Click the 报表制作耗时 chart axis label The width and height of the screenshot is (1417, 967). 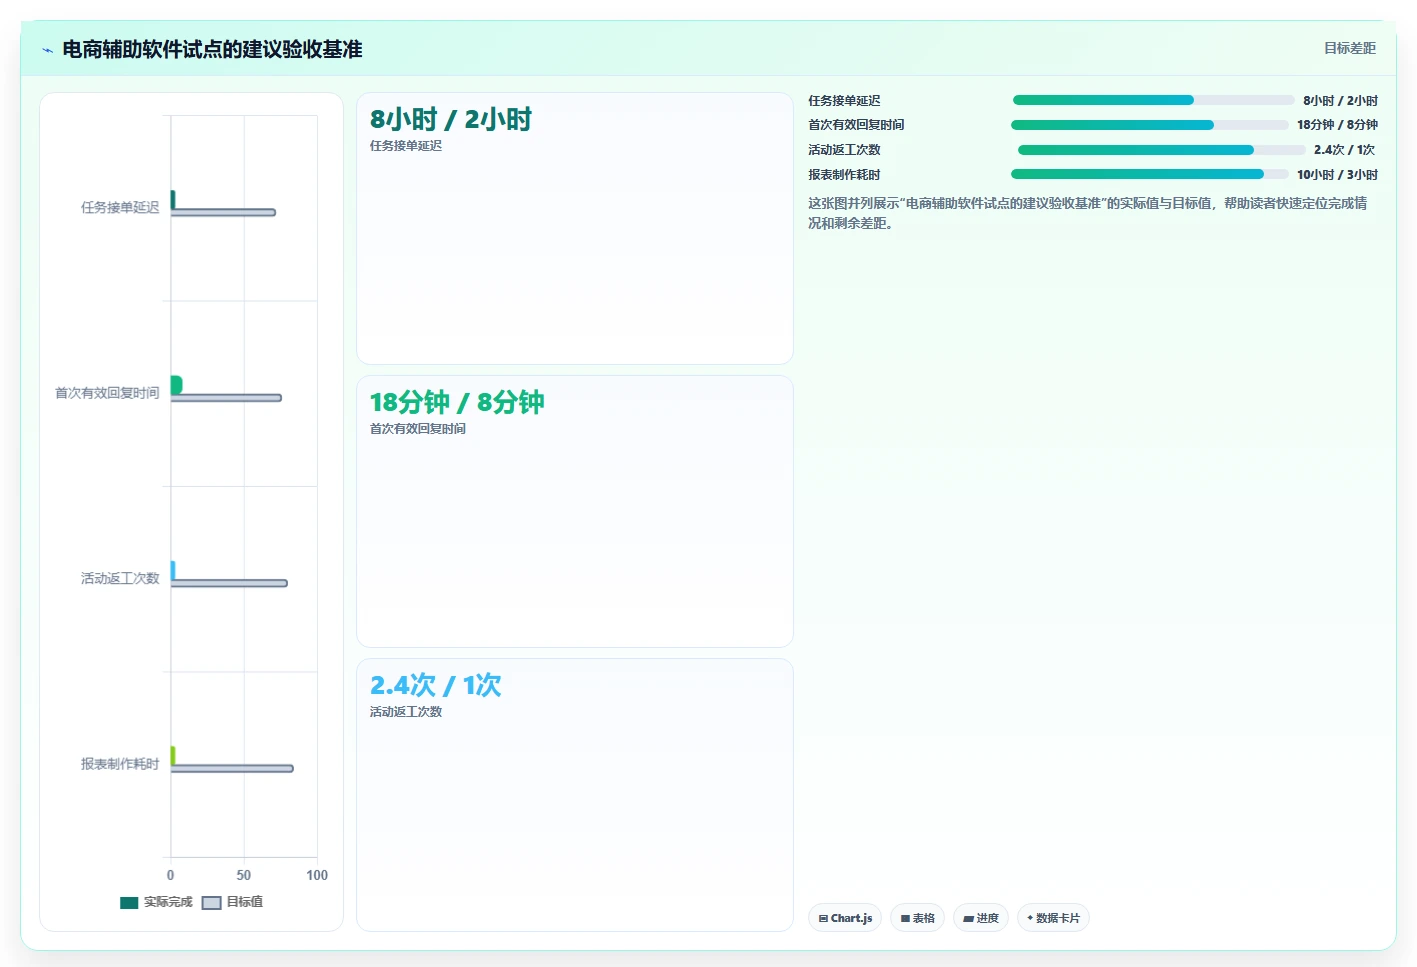tap(120, 764)
